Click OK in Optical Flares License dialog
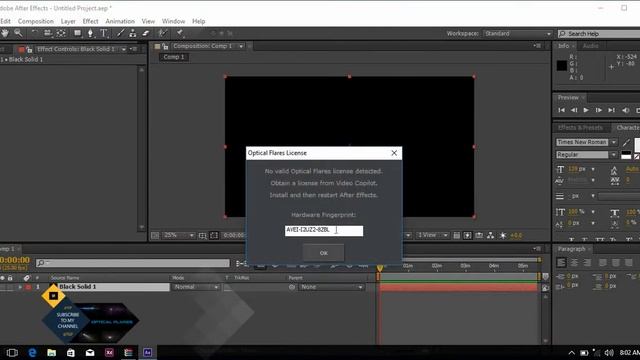Viewport: 640px width, 360px height. [x=324, y=253]
